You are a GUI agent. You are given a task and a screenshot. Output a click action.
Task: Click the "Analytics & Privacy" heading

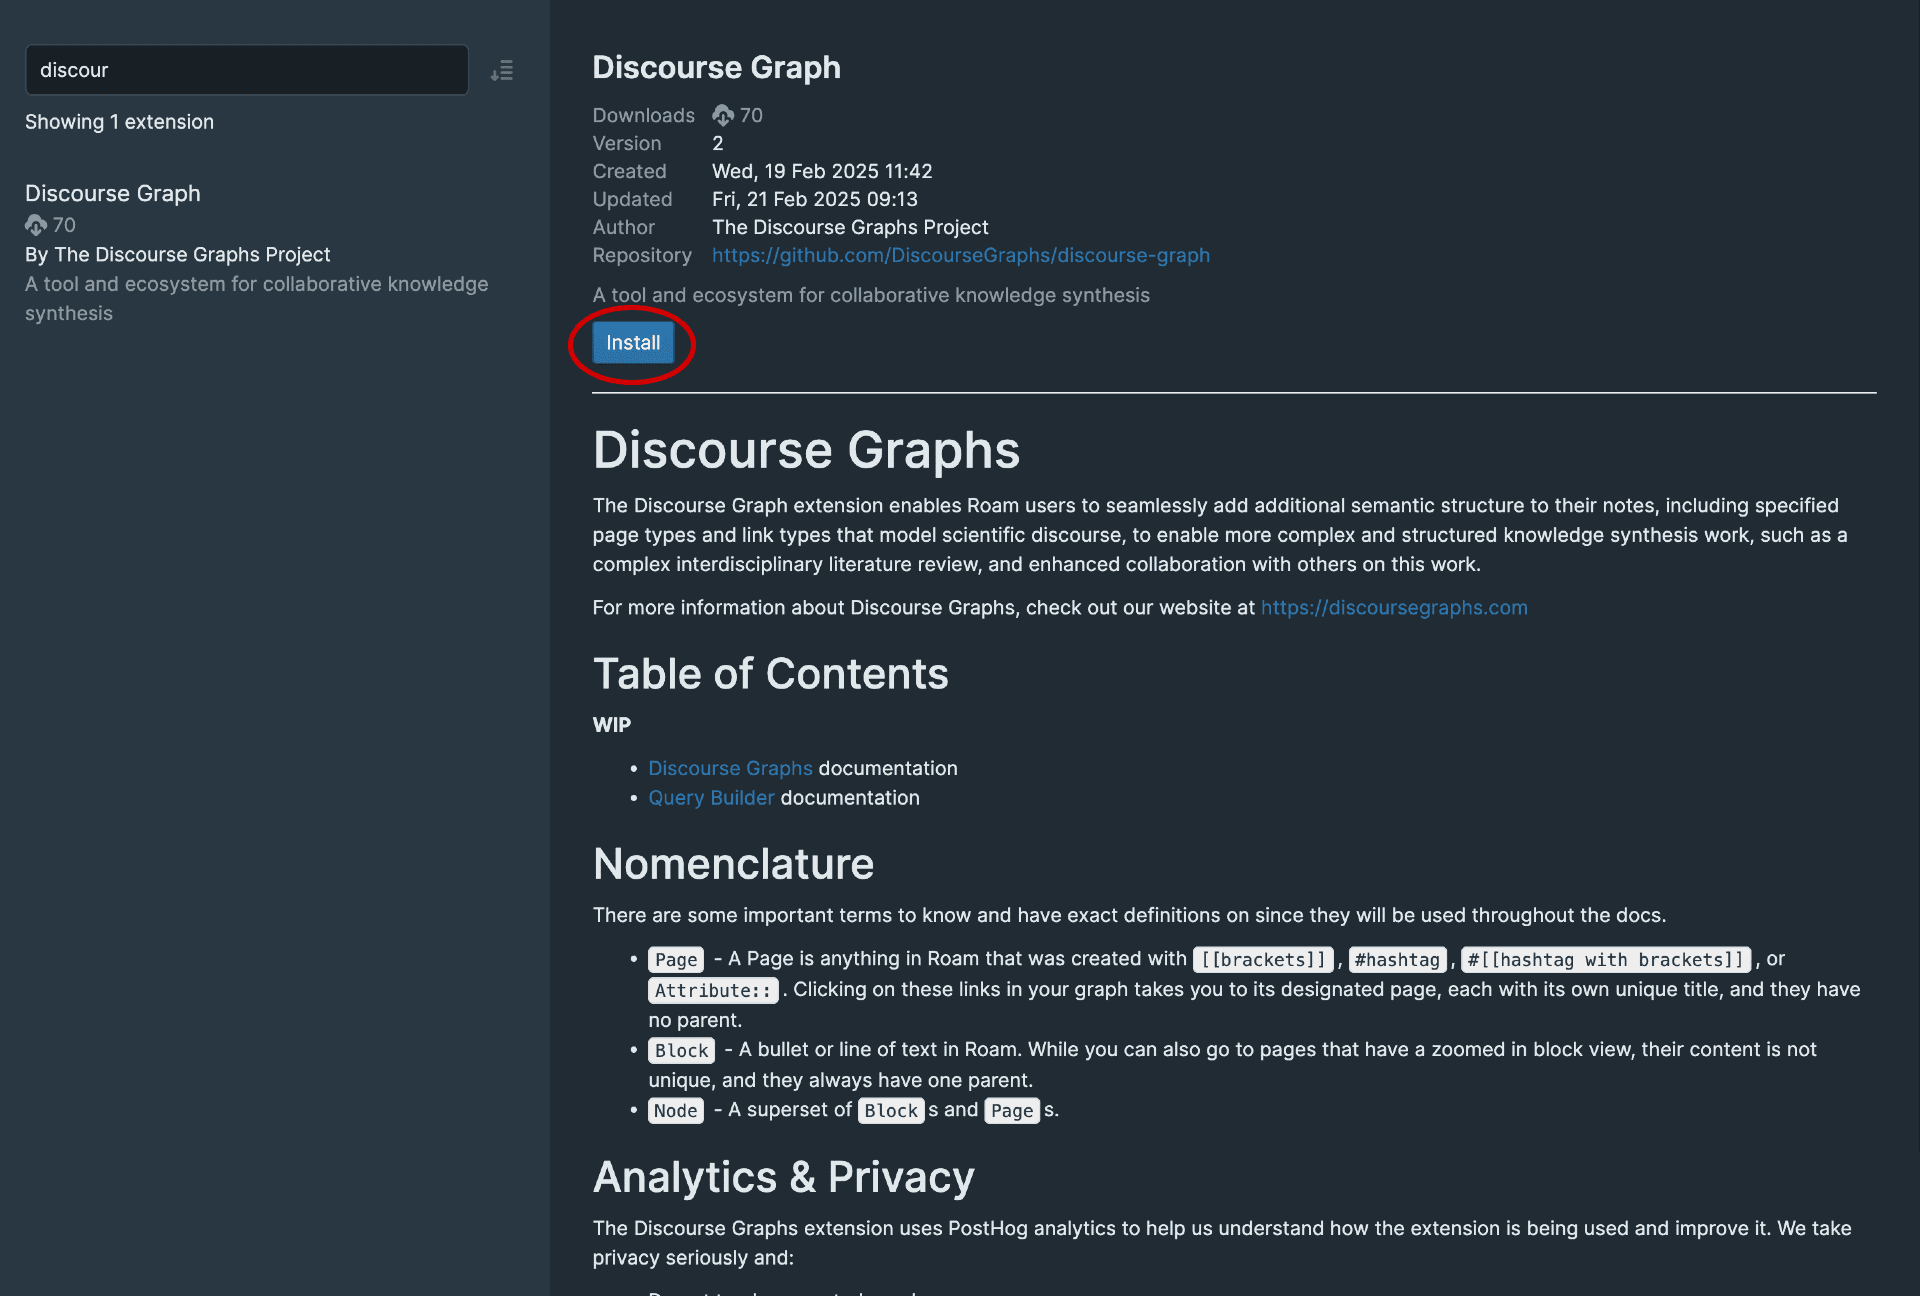coord(783,1177)
